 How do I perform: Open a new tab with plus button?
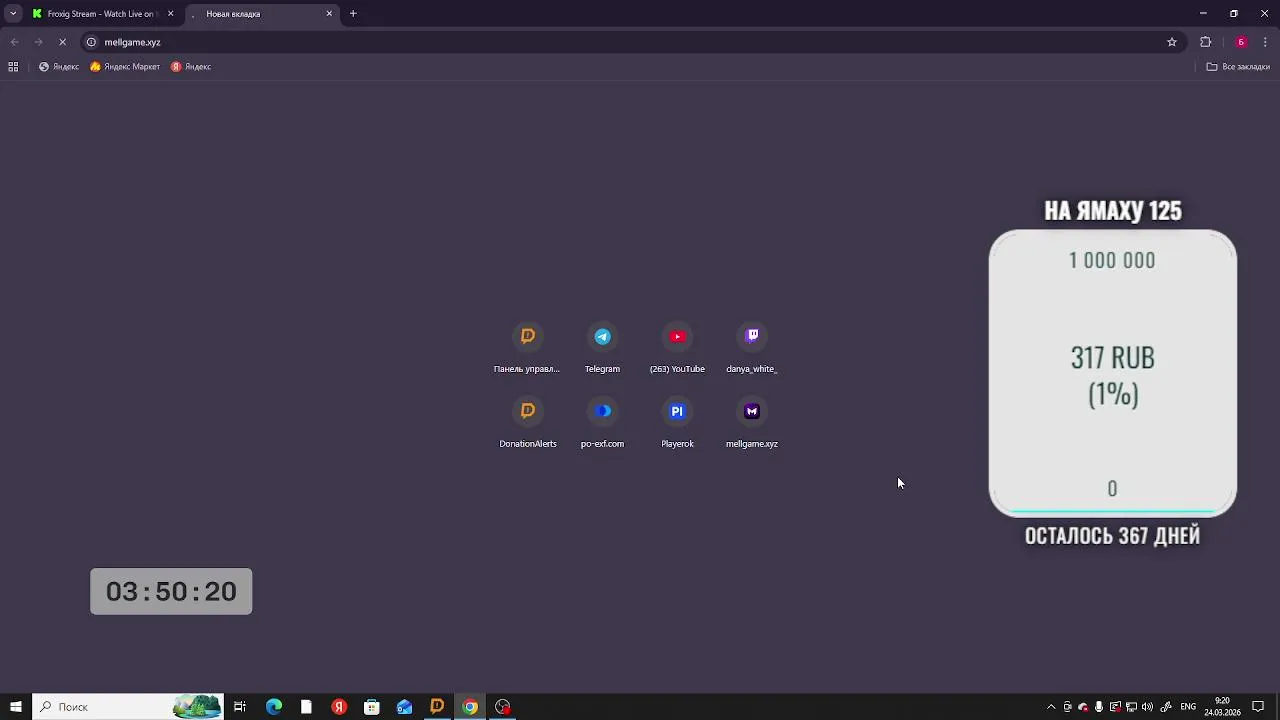[353, 14]
